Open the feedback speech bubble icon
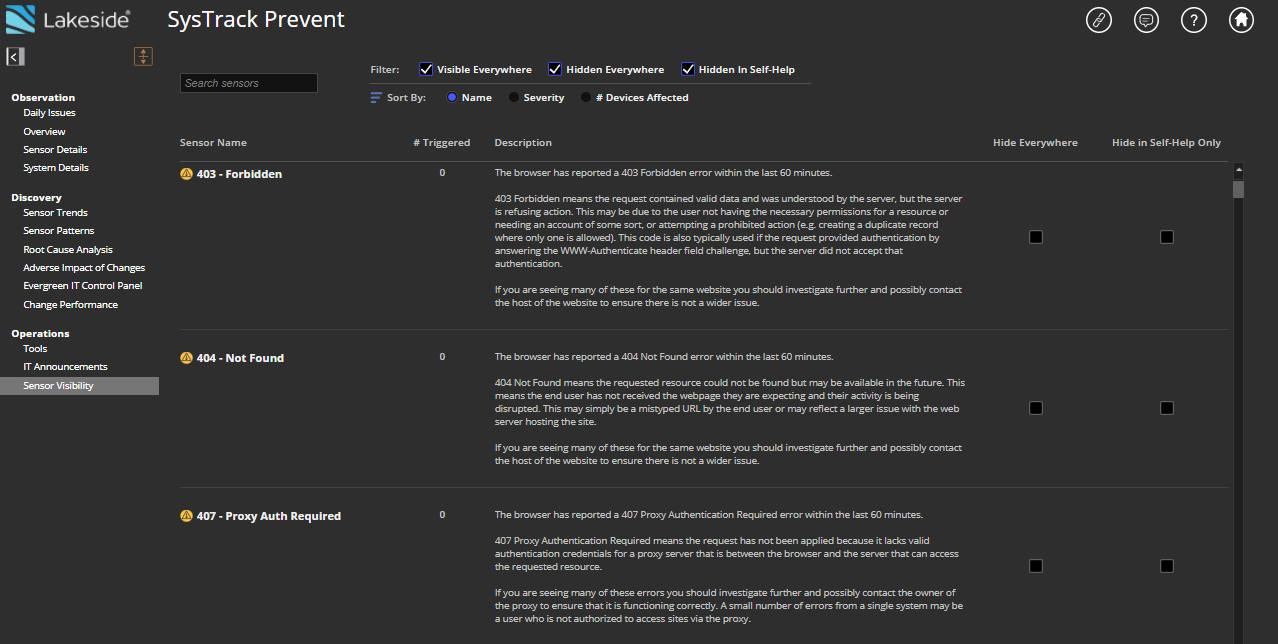Screen dimensions: 1278x644 (1146, 20)
